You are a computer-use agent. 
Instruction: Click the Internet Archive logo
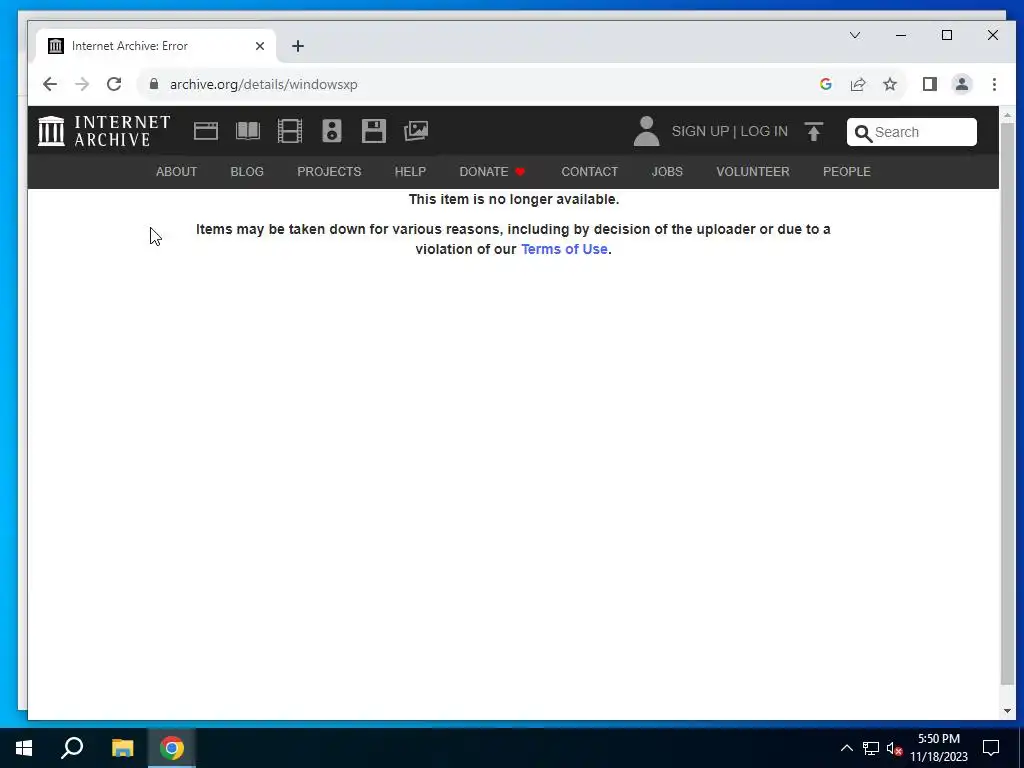[x=104, y=131]
